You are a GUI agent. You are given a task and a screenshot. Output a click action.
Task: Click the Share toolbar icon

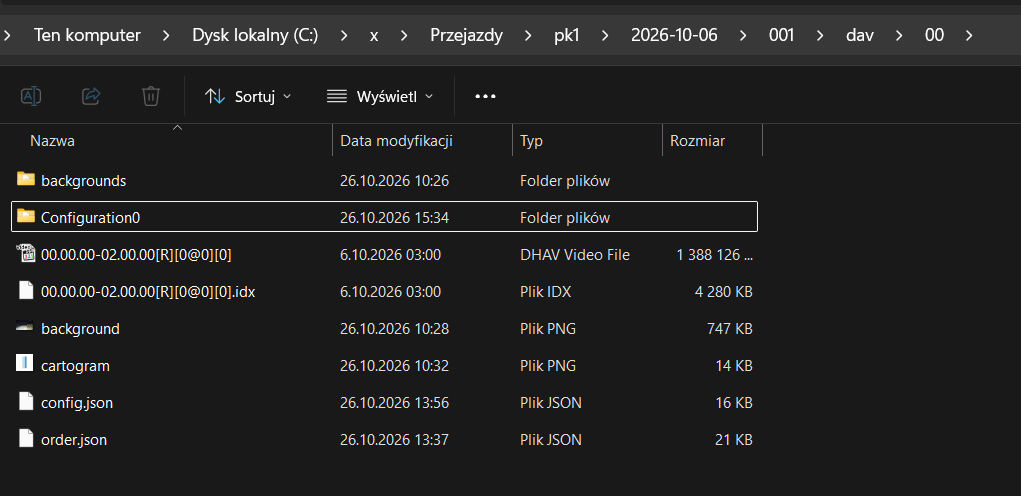click(91, 96)
